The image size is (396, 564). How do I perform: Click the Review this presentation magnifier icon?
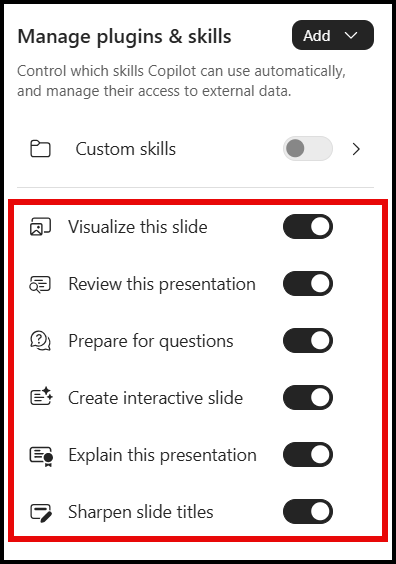(40, 284)
